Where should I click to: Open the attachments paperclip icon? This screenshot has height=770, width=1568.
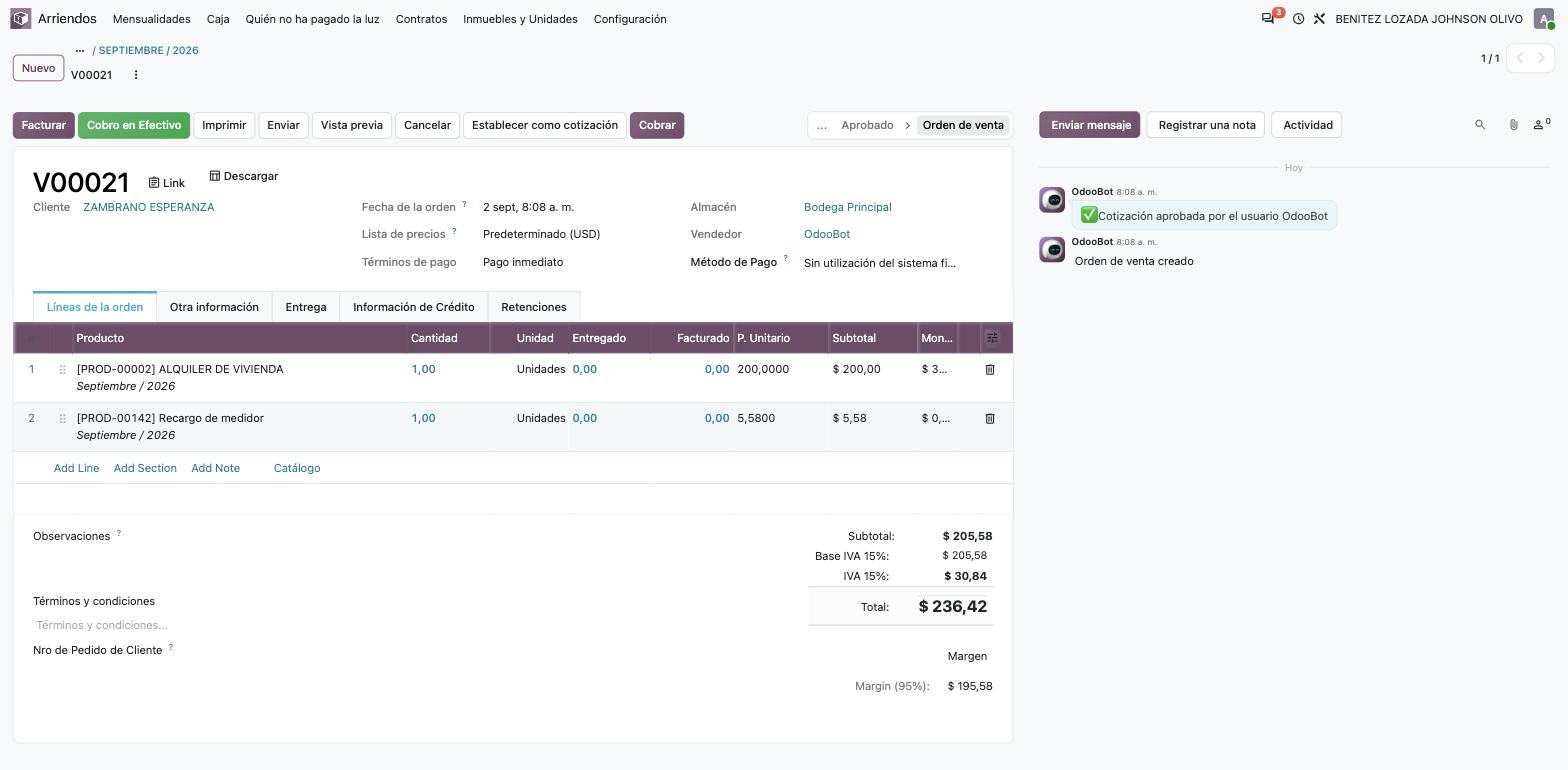tap(1513, 125)
